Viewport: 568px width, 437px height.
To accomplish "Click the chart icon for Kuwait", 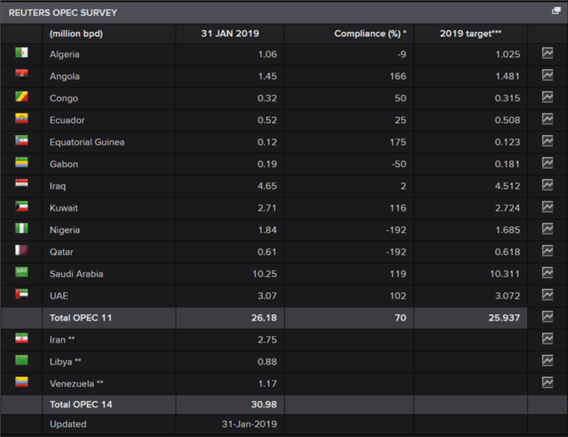I will click(x=547, y=207).
